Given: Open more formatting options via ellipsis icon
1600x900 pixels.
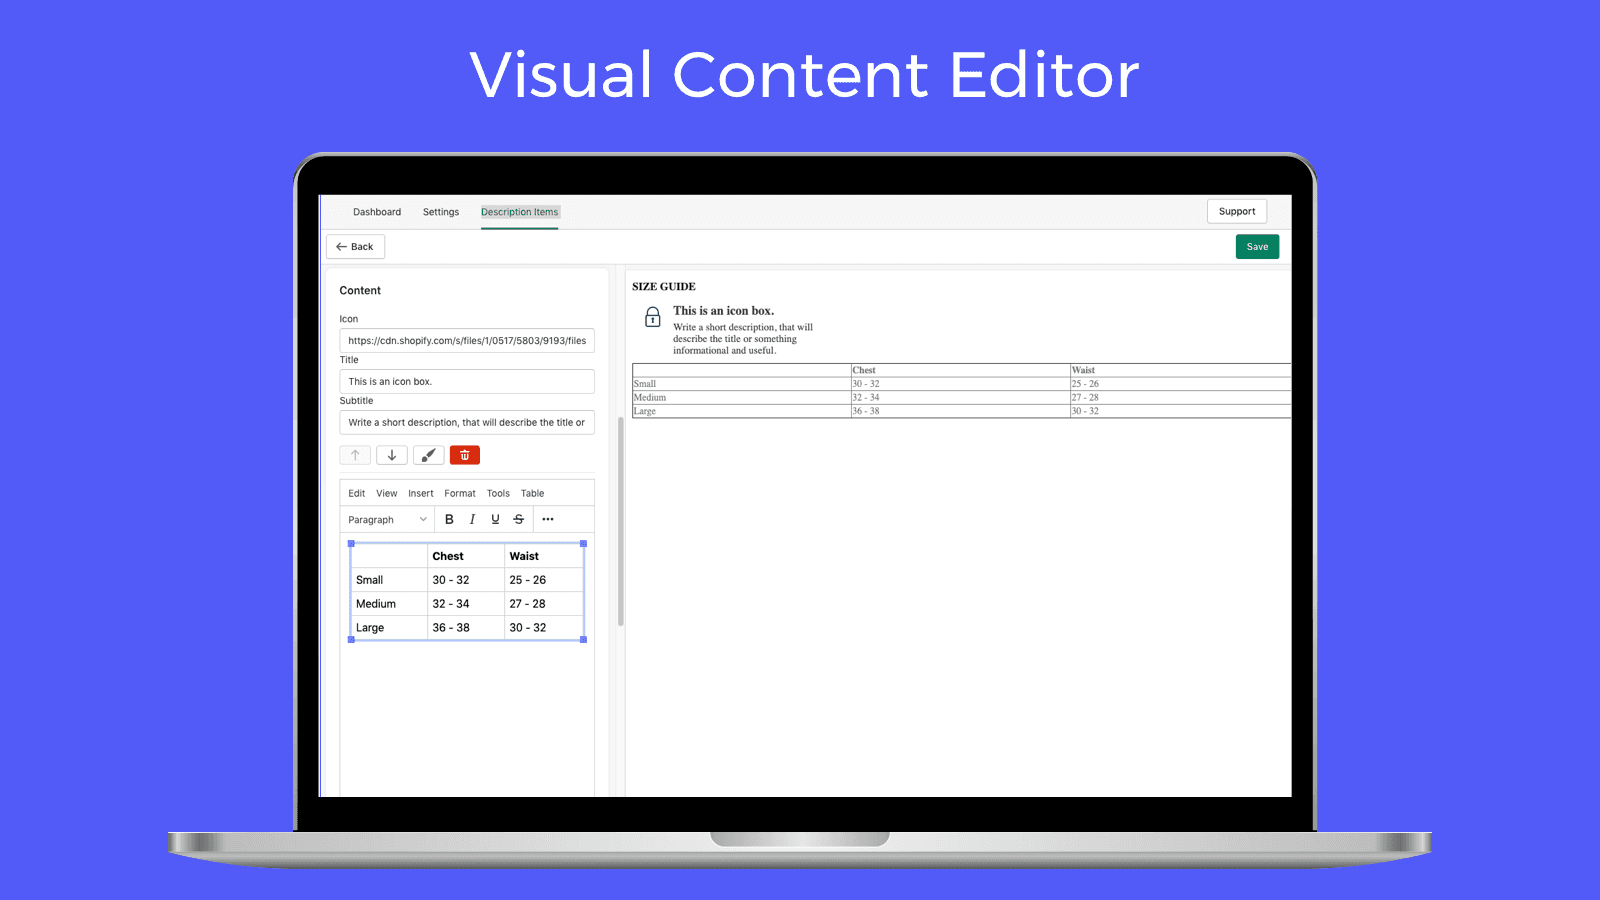Looking at the screenshot, I should click(547, 519).
